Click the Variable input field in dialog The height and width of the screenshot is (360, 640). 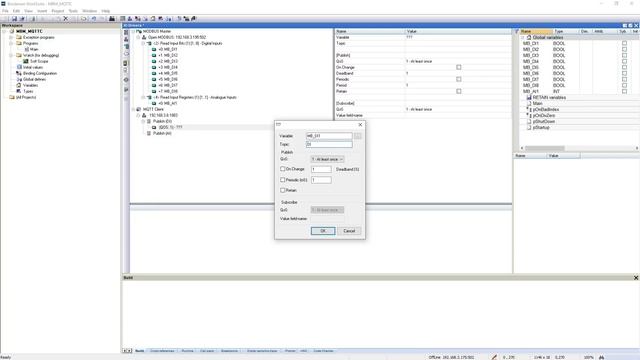click(329, 136)
